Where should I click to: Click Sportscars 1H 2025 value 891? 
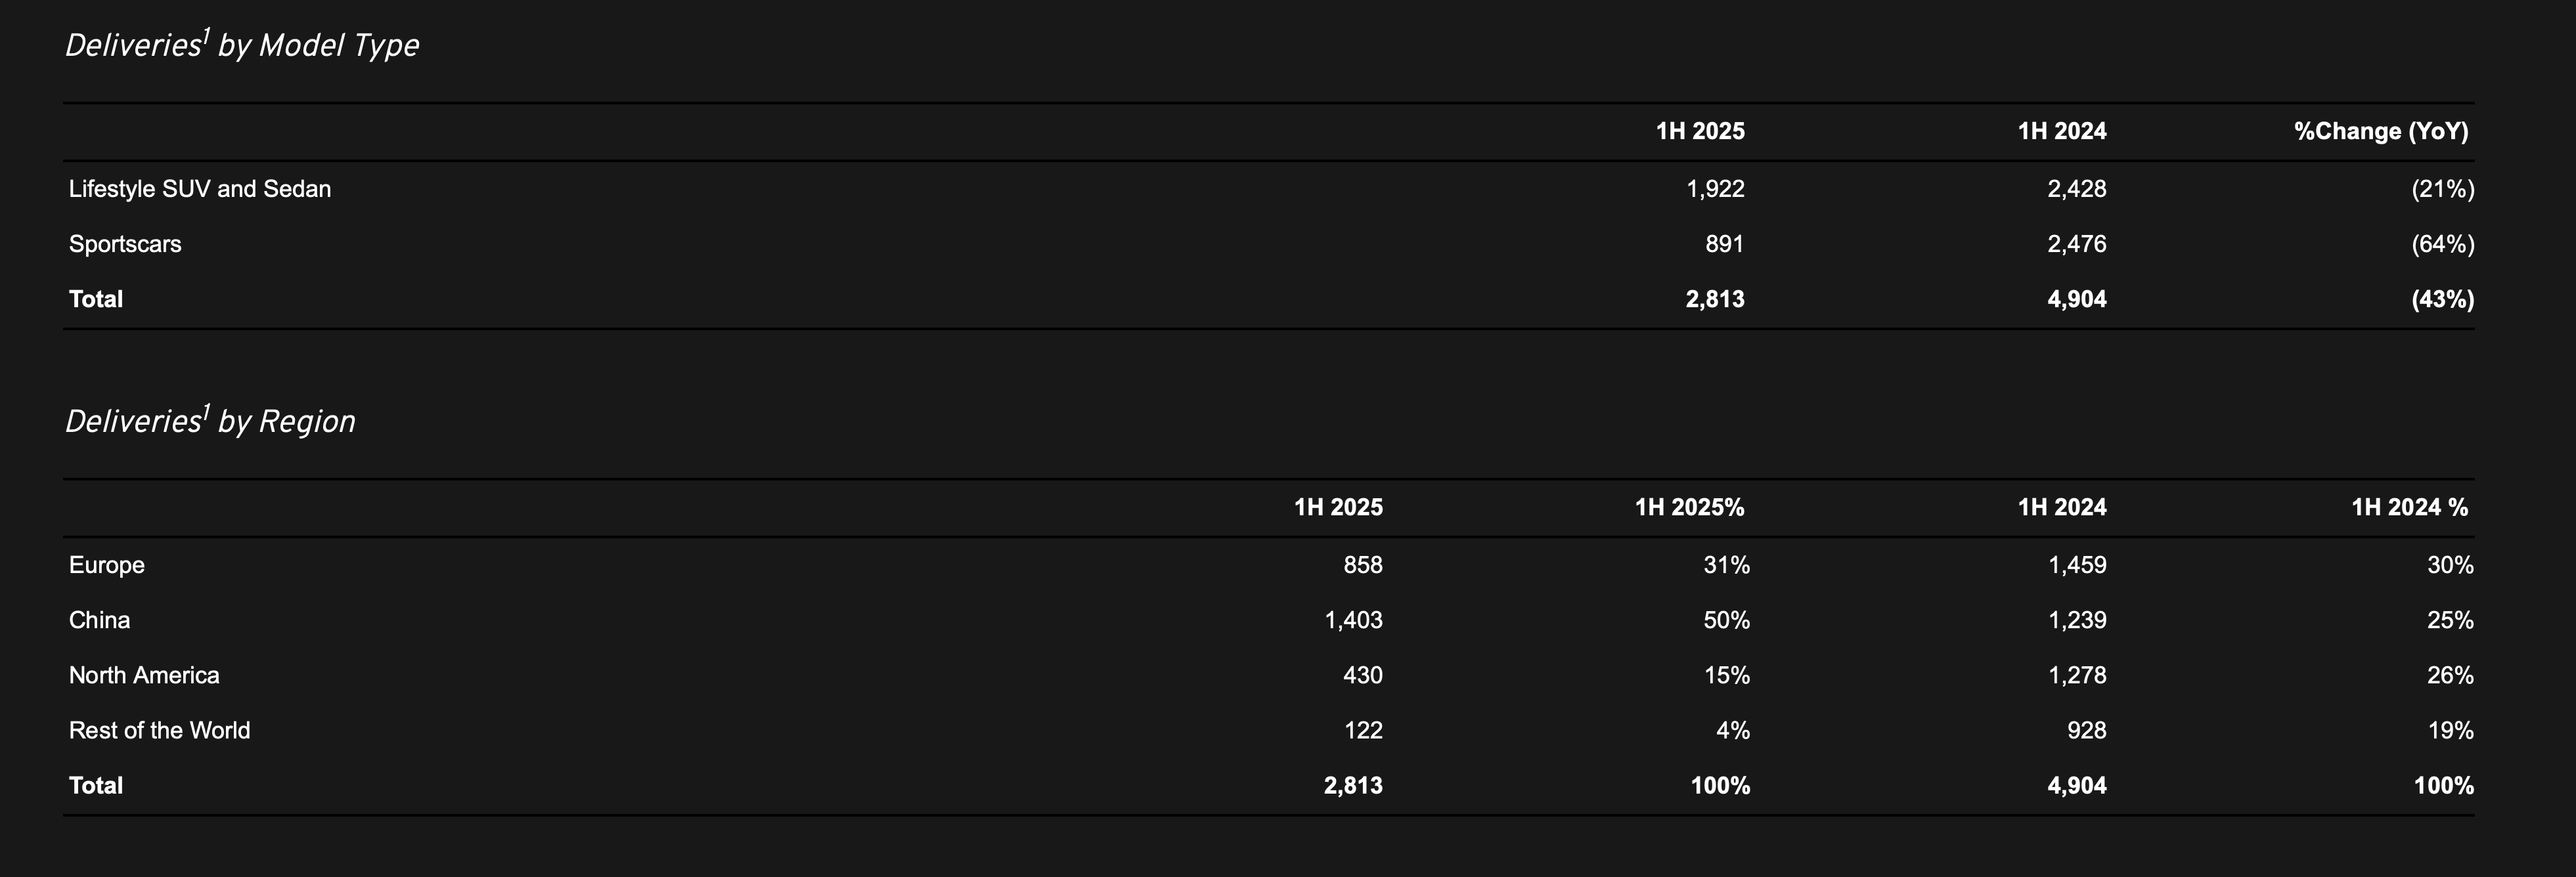point(1724,244)
